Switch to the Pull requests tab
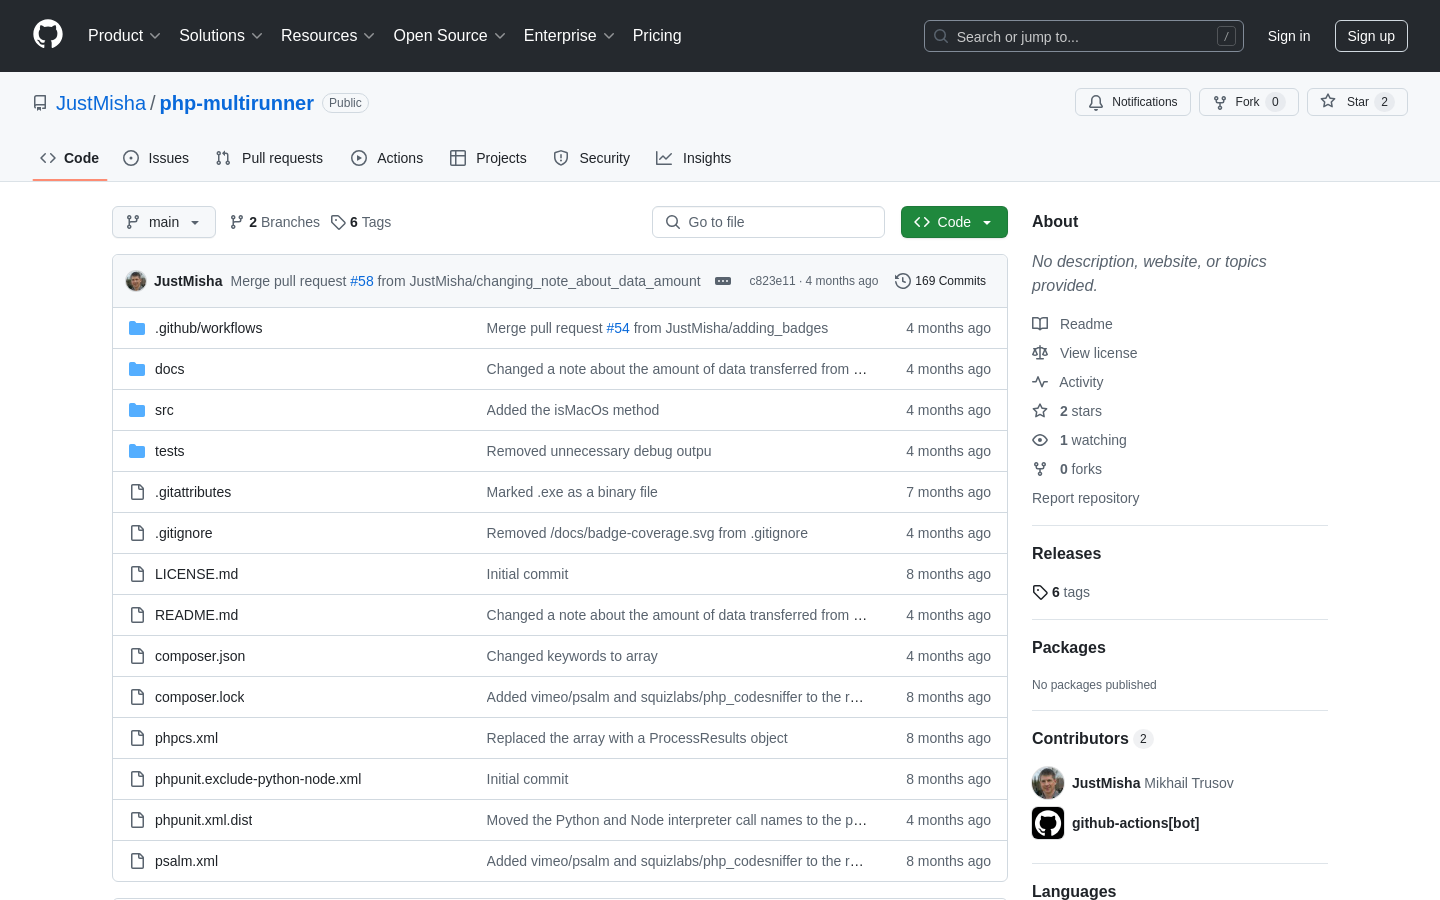The width and height of the screenshot is (1440, 900). click(x=269, y=158)
